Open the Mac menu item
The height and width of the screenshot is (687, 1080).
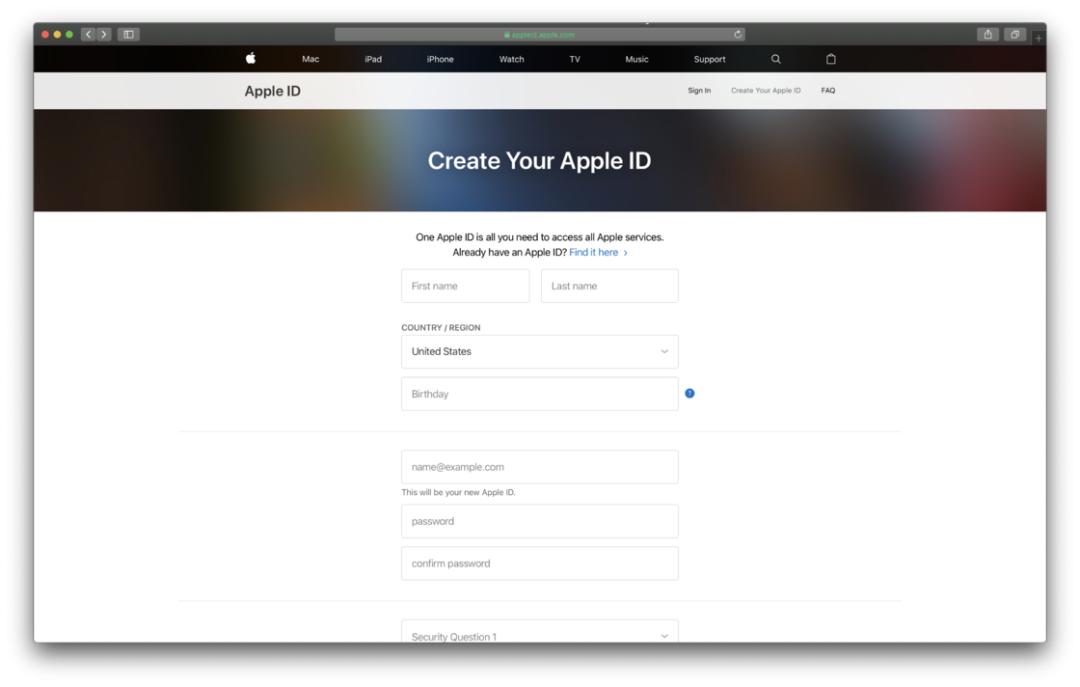[x=311, y=59]
